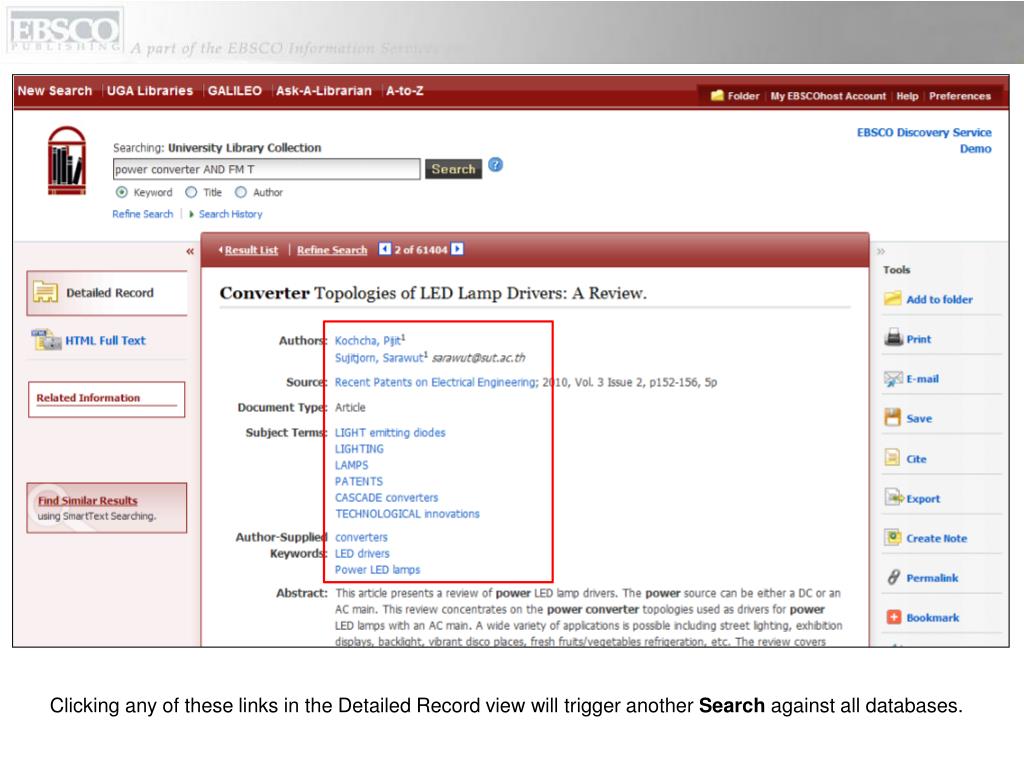Click the Cite document icon

[x=892, y=458]
